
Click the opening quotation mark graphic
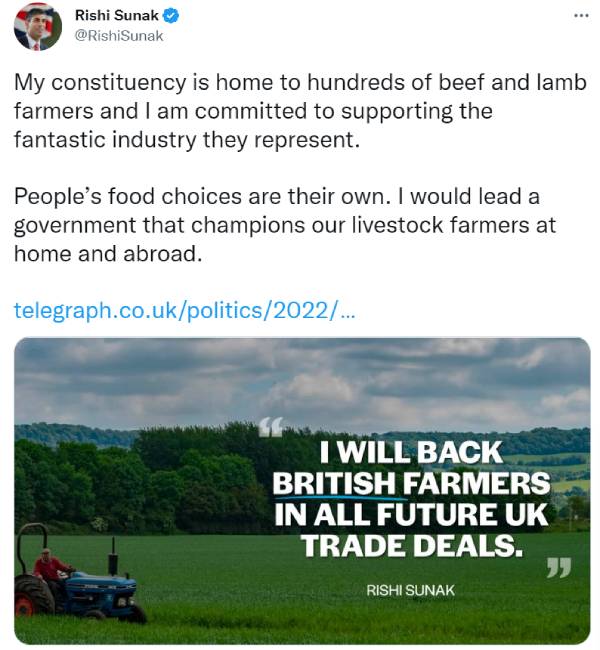pos(270,428)
